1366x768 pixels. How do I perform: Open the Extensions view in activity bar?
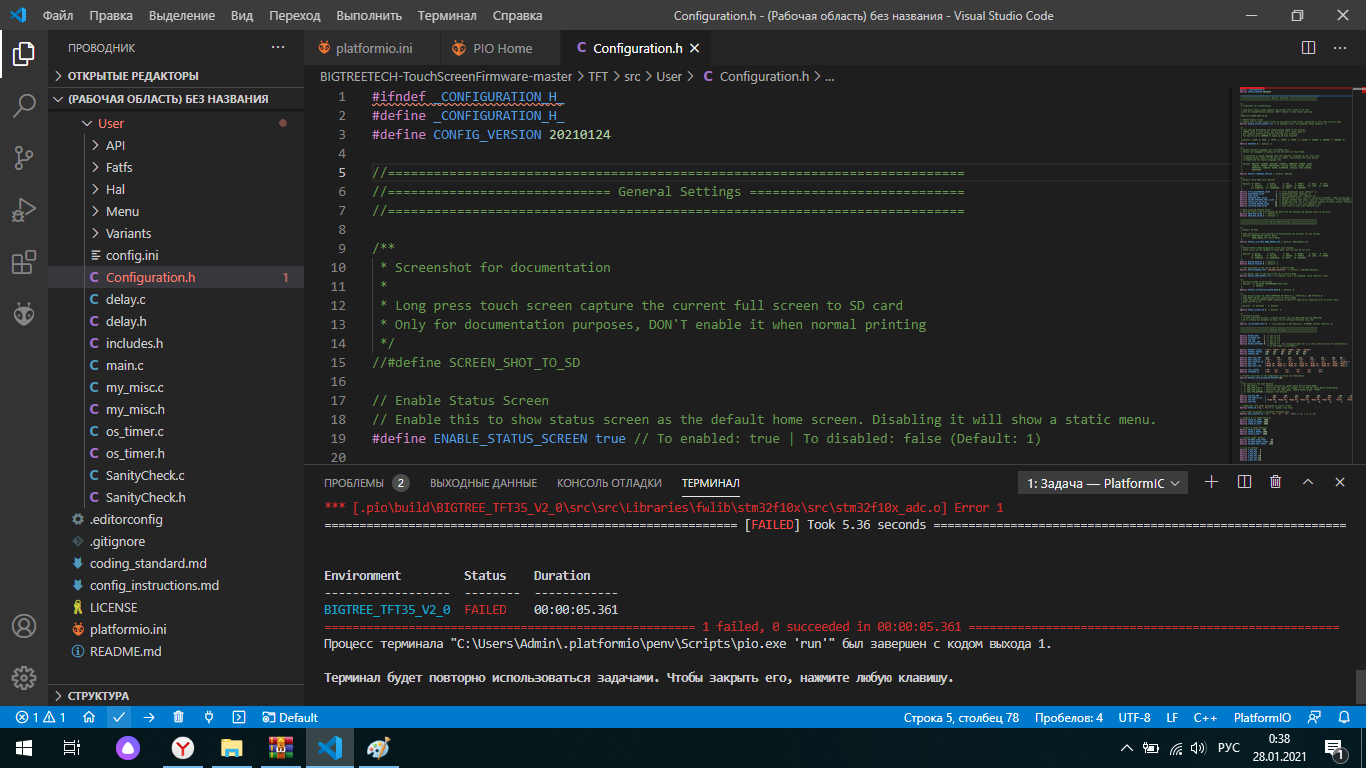24,263
